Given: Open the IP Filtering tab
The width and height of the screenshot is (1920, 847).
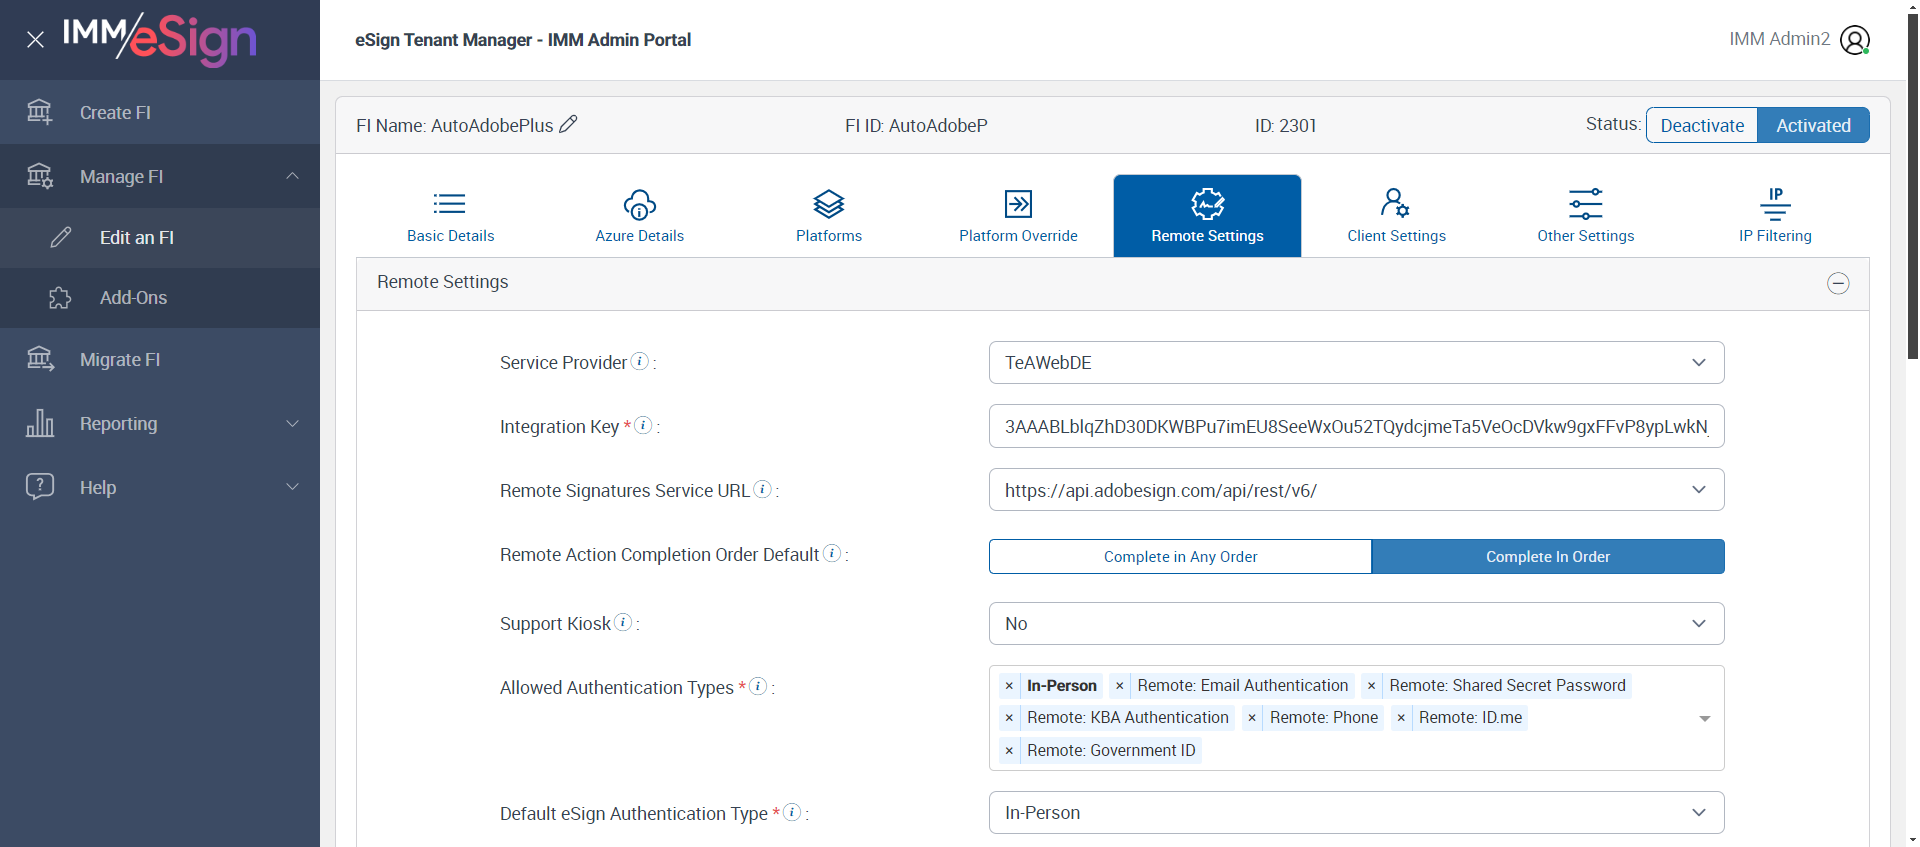Looking at the screenshot, I should point(1775,216).
